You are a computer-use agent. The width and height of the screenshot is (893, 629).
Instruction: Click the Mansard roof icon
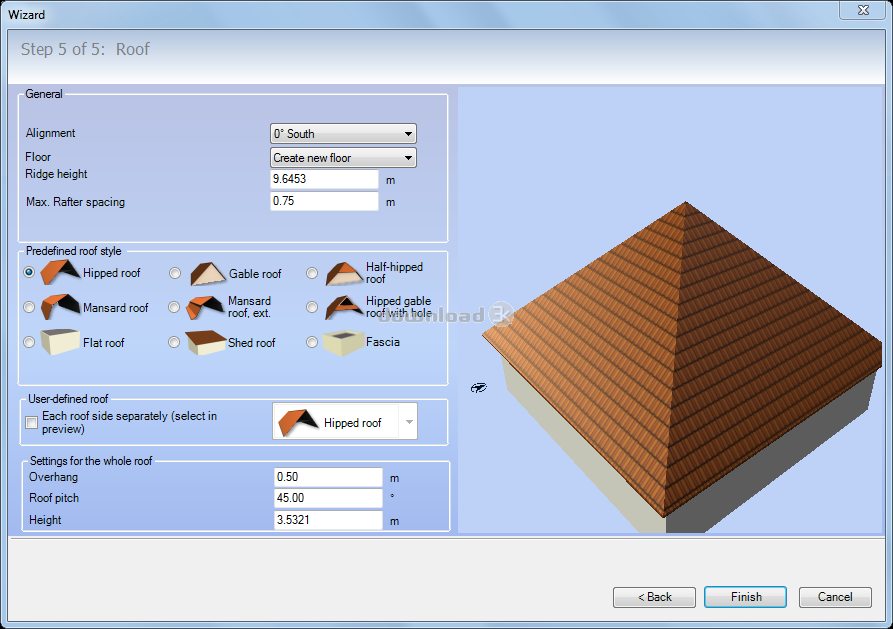tap(60, 307)
